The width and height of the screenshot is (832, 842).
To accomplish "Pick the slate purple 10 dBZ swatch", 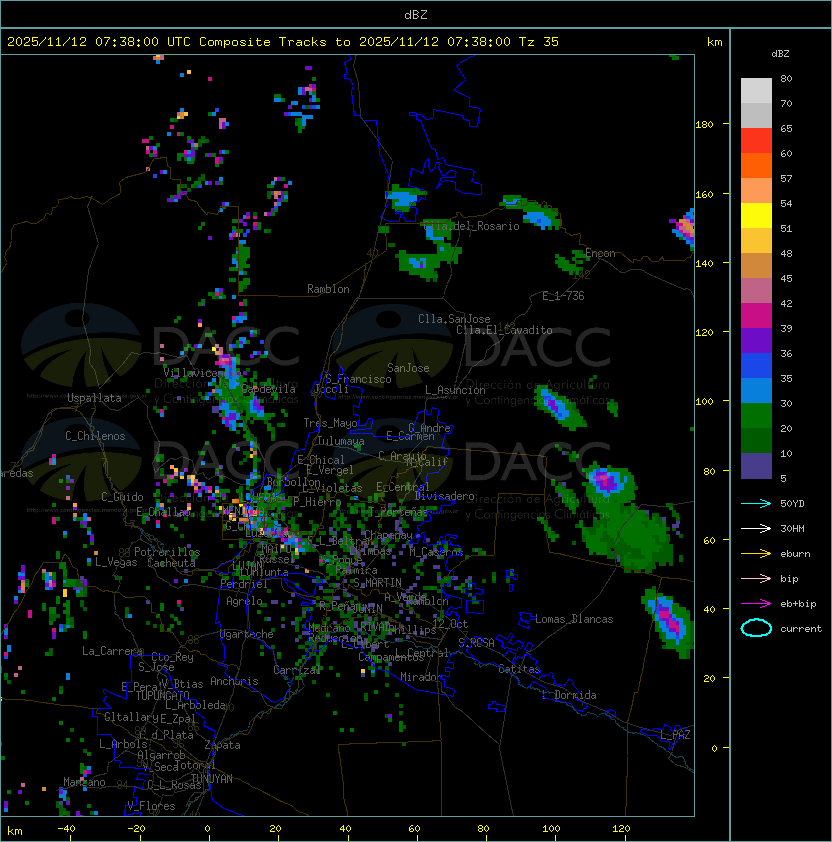I will tap(756, 466).
